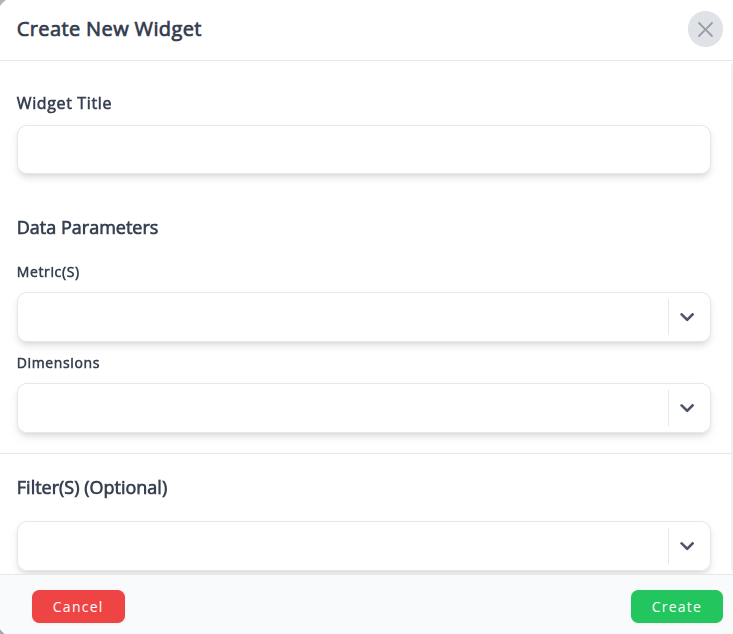
Task: Click the Data Parameters section heading
Action: (88, 228)
